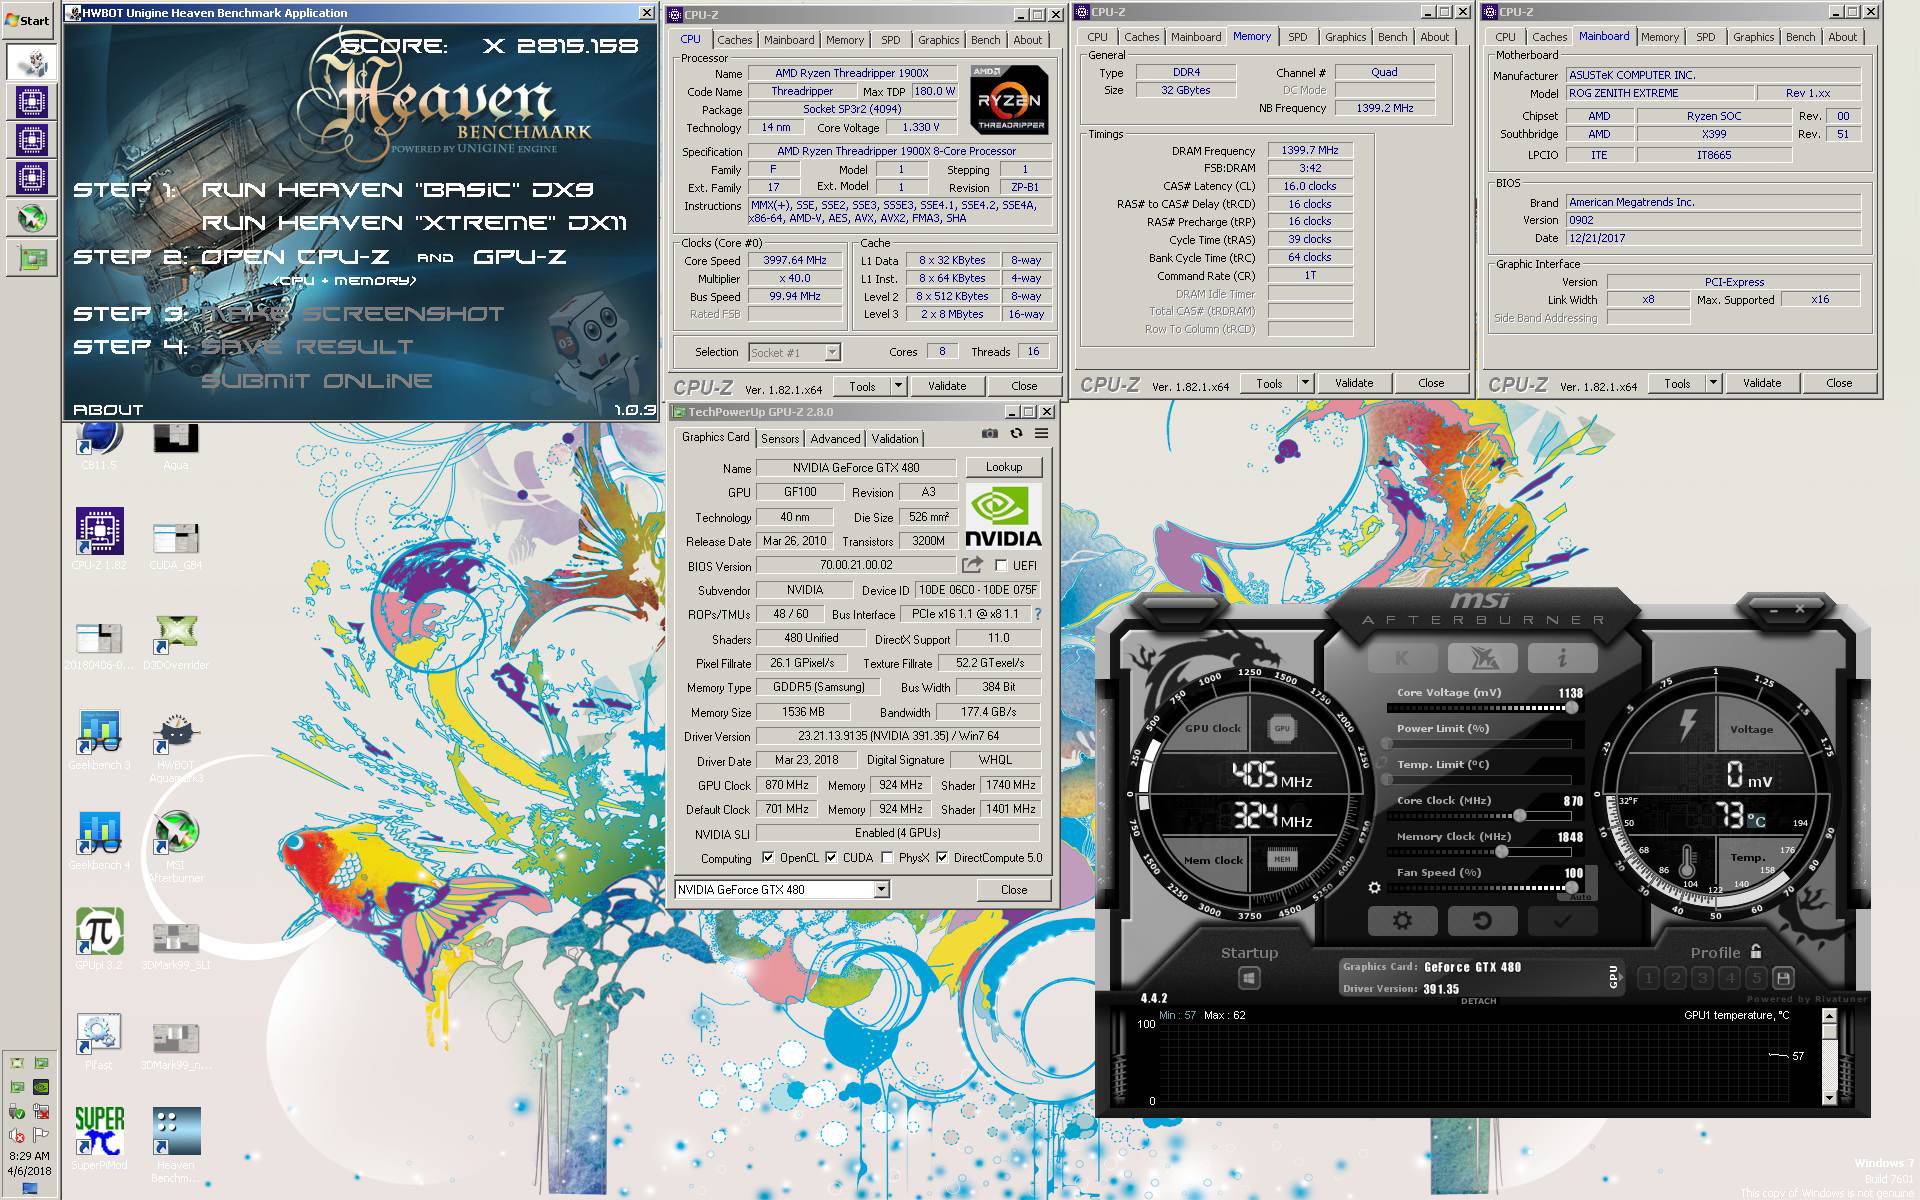Open the SuperPiMod desktop icon
This screenshot has width=1920, height=1200.
99,1138
